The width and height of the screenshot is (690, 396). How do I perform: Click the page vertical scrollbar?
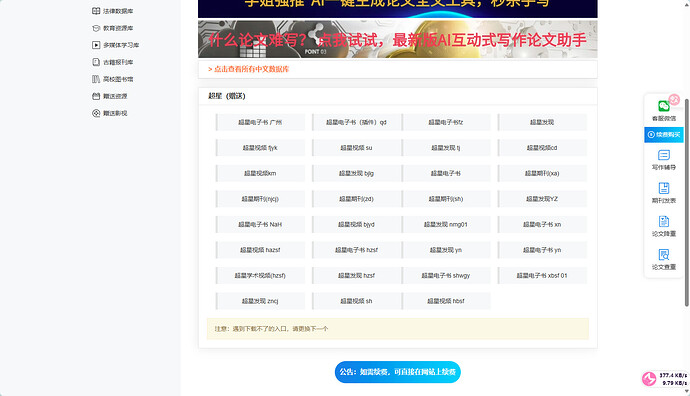point(686,202)
